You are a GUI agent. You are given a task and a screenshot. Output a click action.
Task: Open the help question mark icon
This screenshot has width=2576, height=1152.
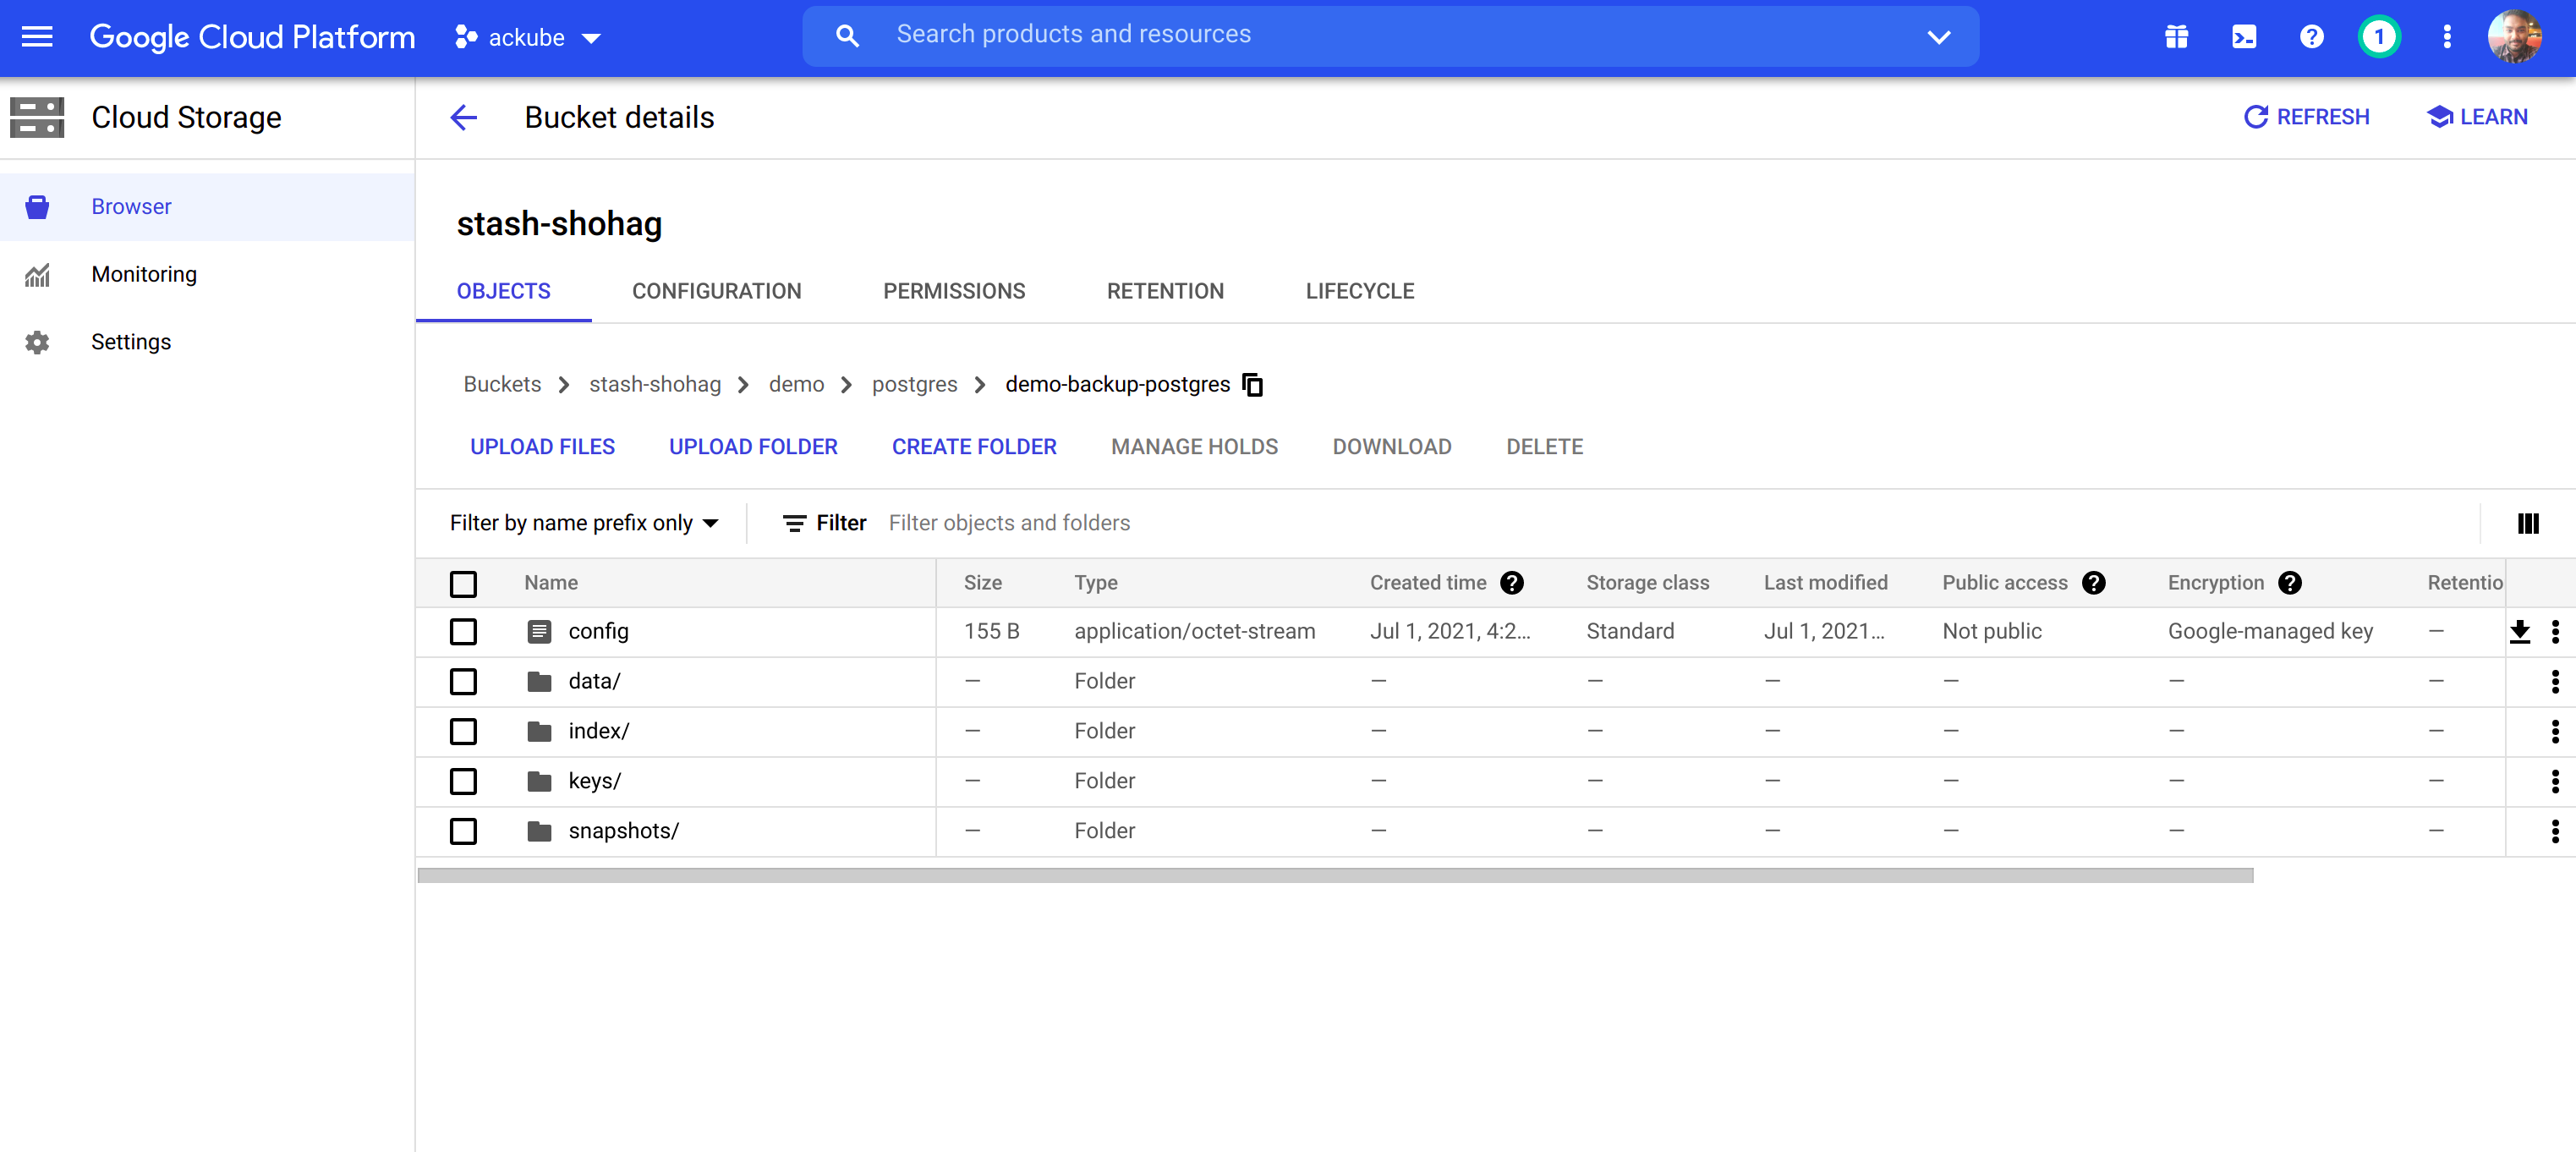2311,37
